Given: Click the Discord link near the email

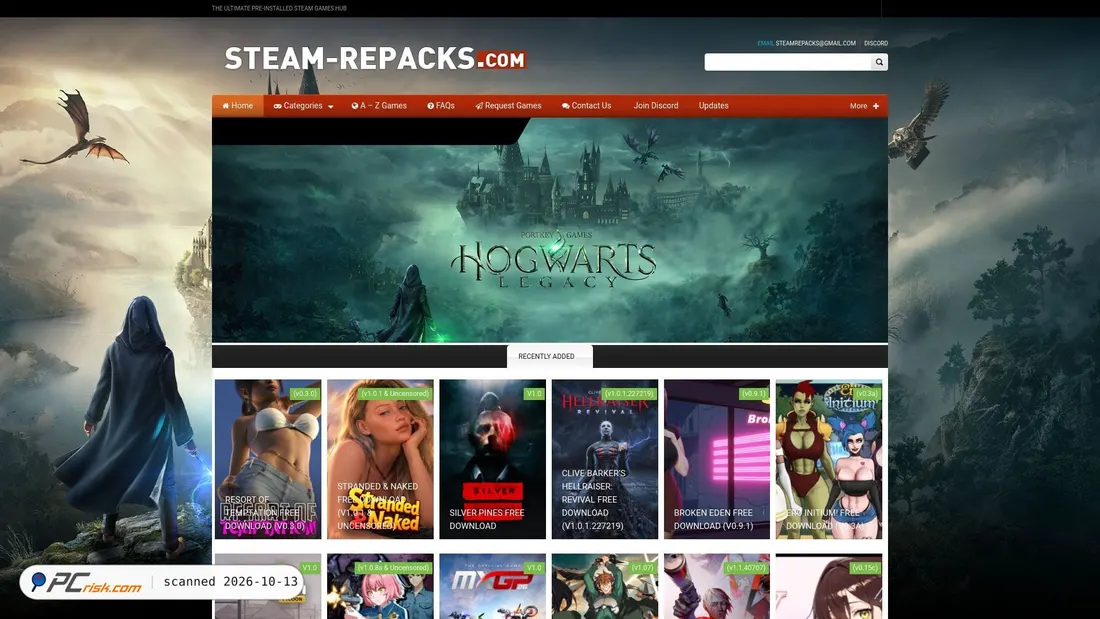Looking at the screenshot, I should [x=876, y=44].
